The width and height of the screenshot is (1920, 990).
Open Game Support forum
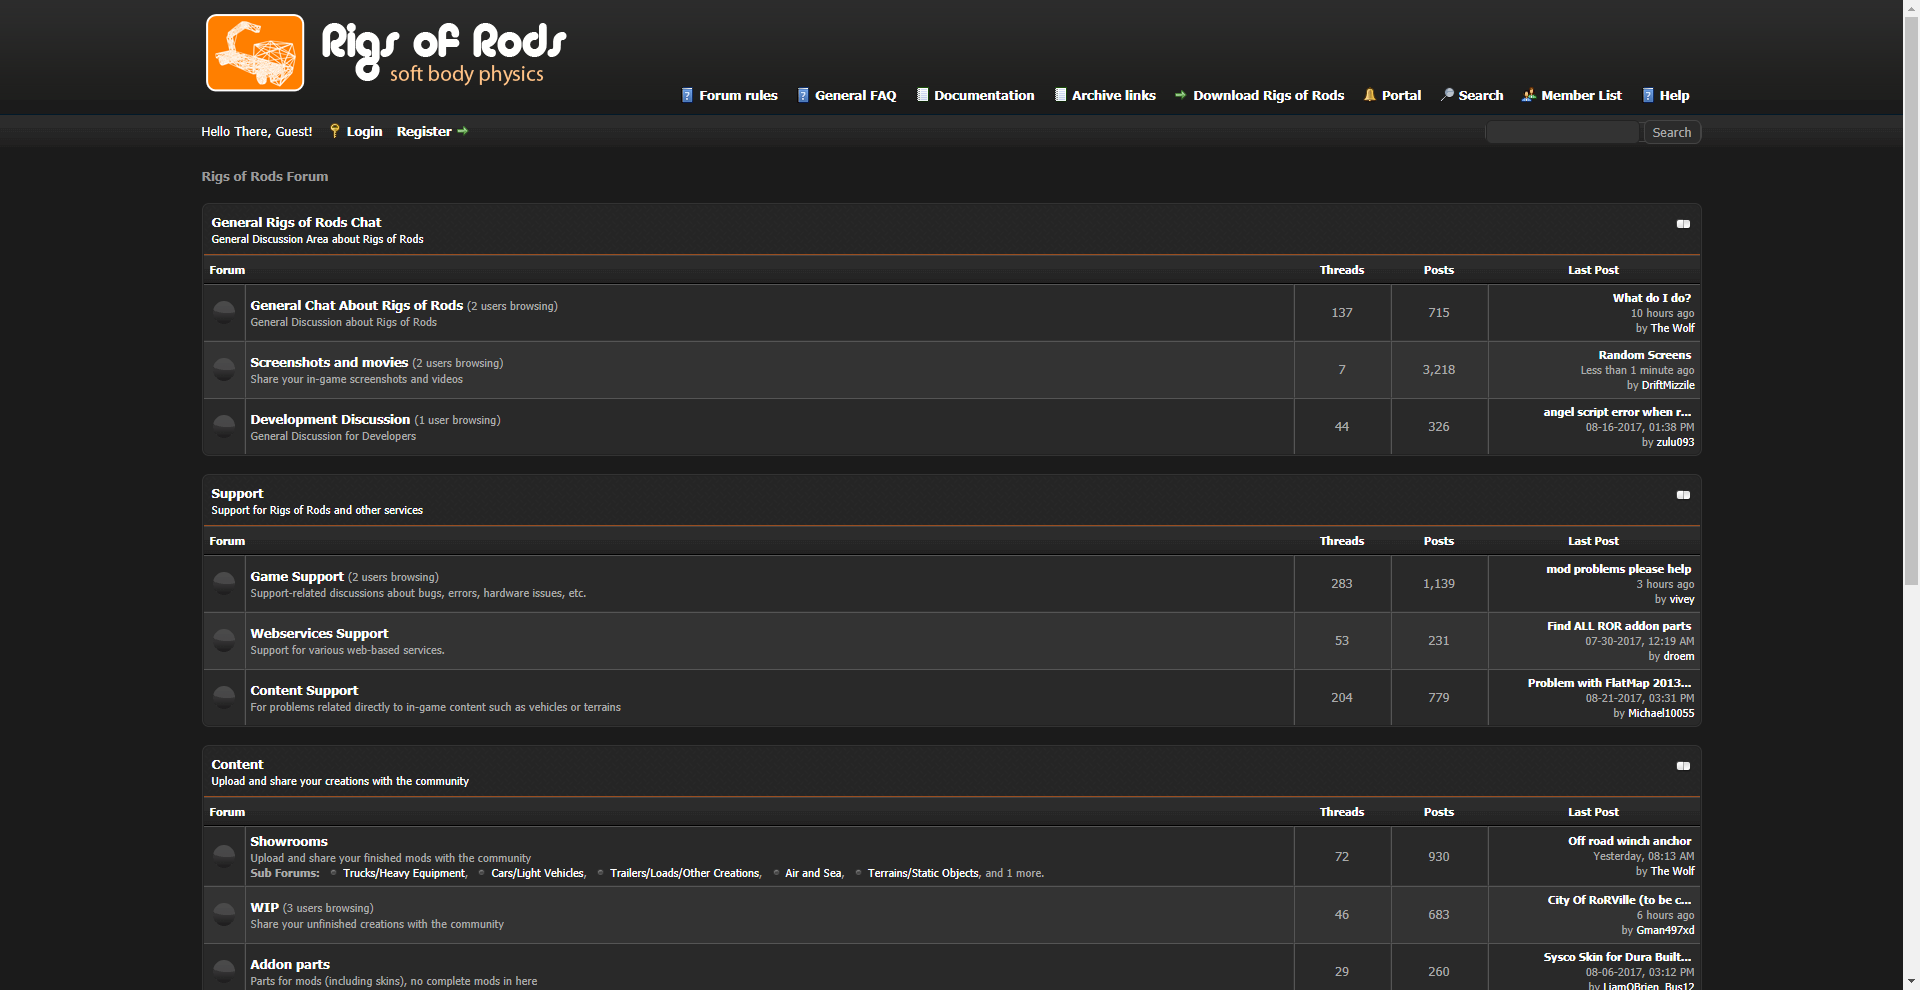coord(297,576)
